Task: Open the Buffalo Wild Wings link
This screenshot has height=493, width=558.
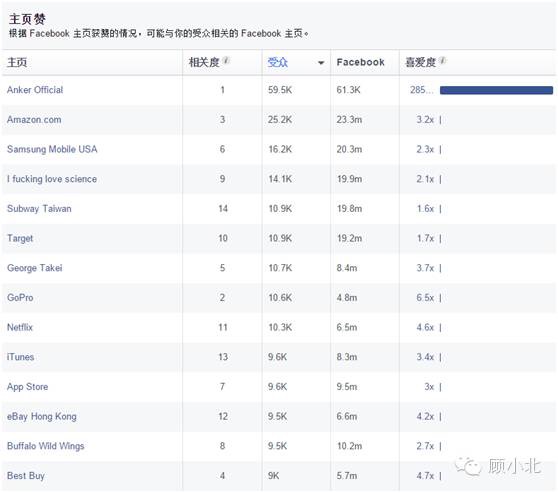Action: pyautogui.click(x=46, y=446)
